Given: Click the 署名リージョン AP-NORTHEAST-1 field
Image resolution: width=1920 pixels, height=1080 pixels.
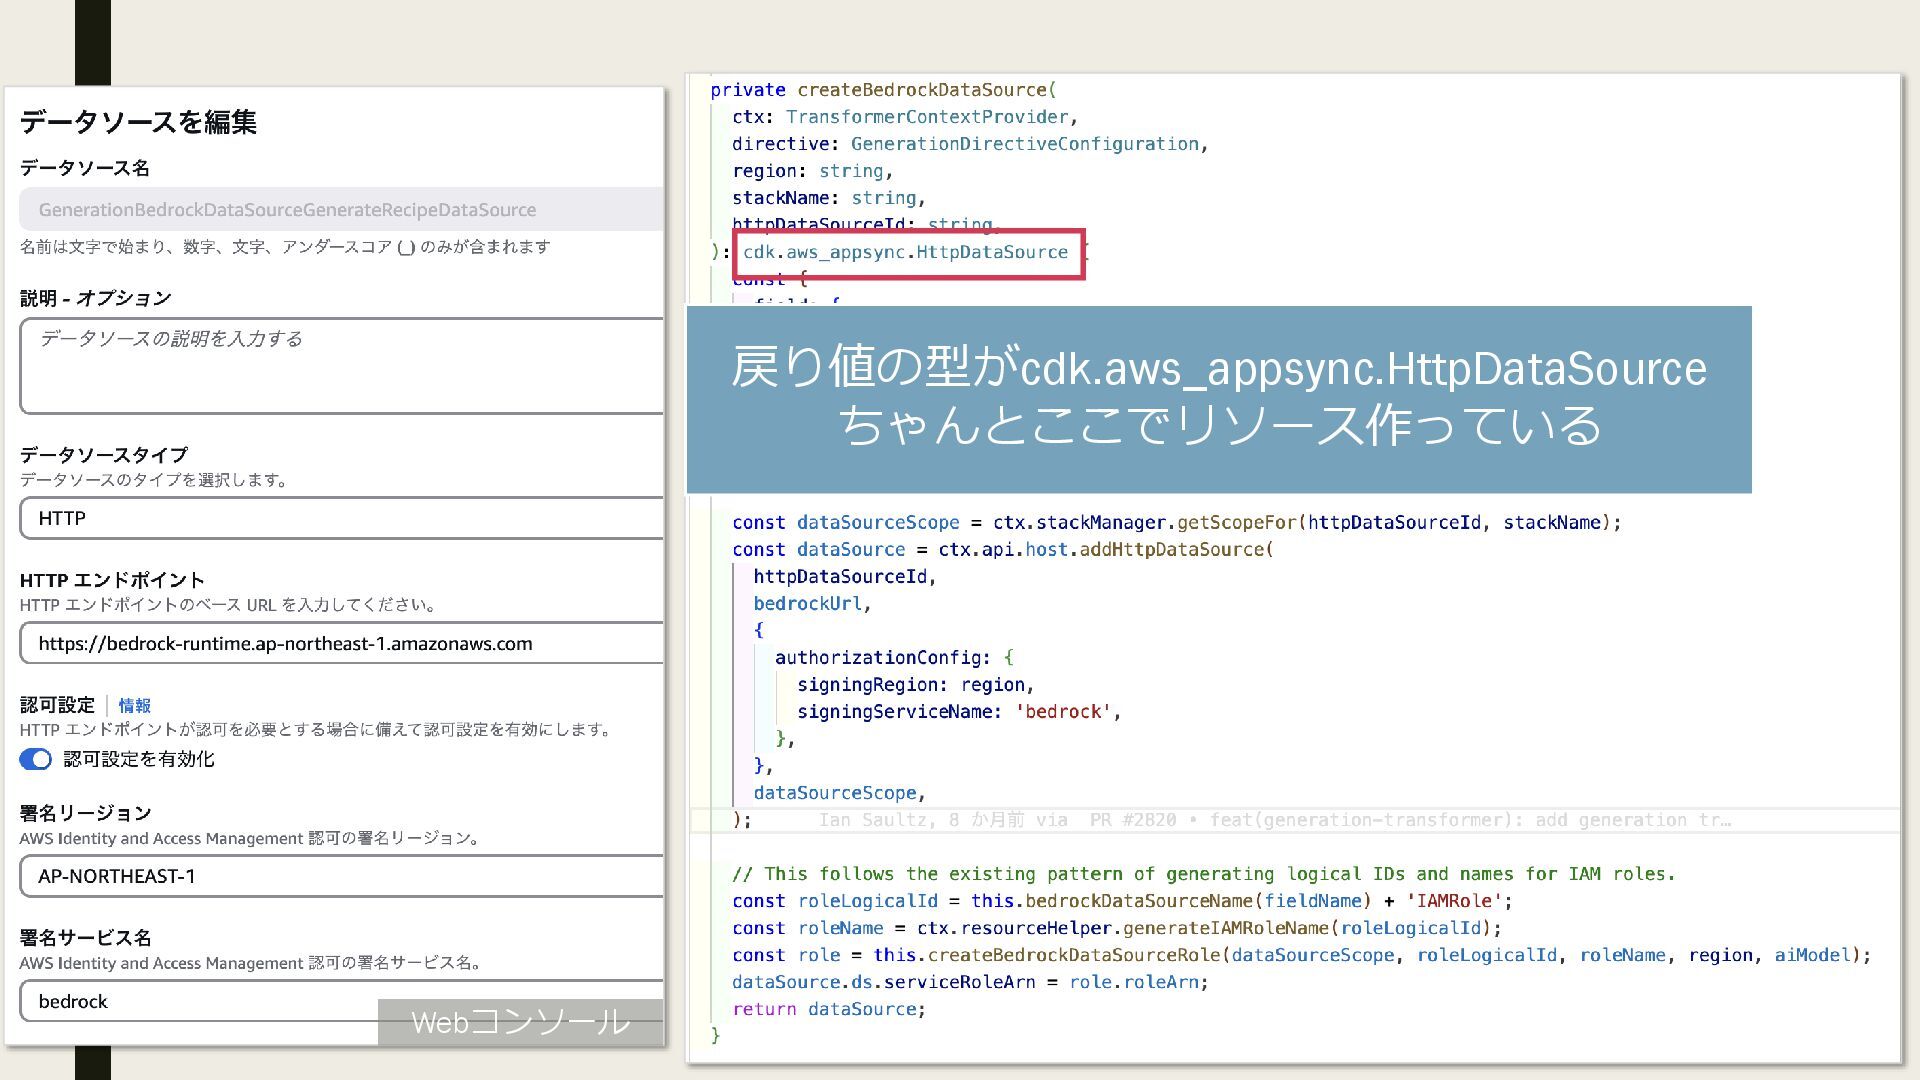Looking at the screenshot, I should pos(340,876).
